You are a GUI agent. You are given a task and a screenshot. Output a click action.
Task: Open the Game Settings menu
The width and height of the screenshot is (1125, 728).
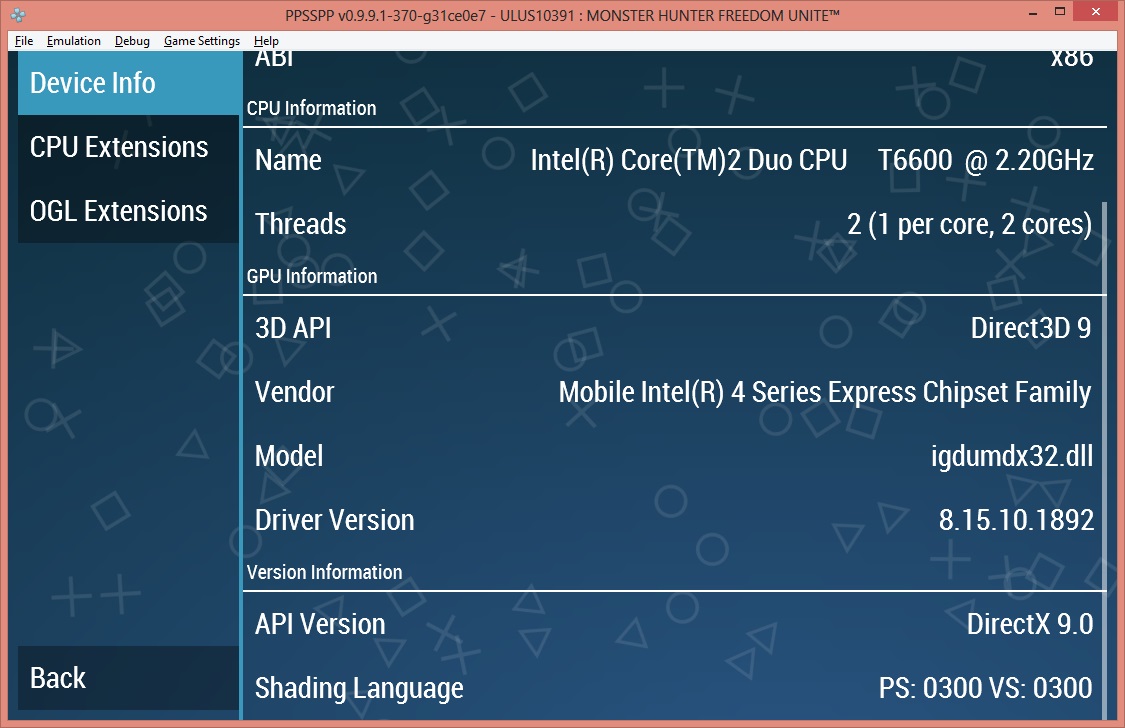[x=202, y=41]
